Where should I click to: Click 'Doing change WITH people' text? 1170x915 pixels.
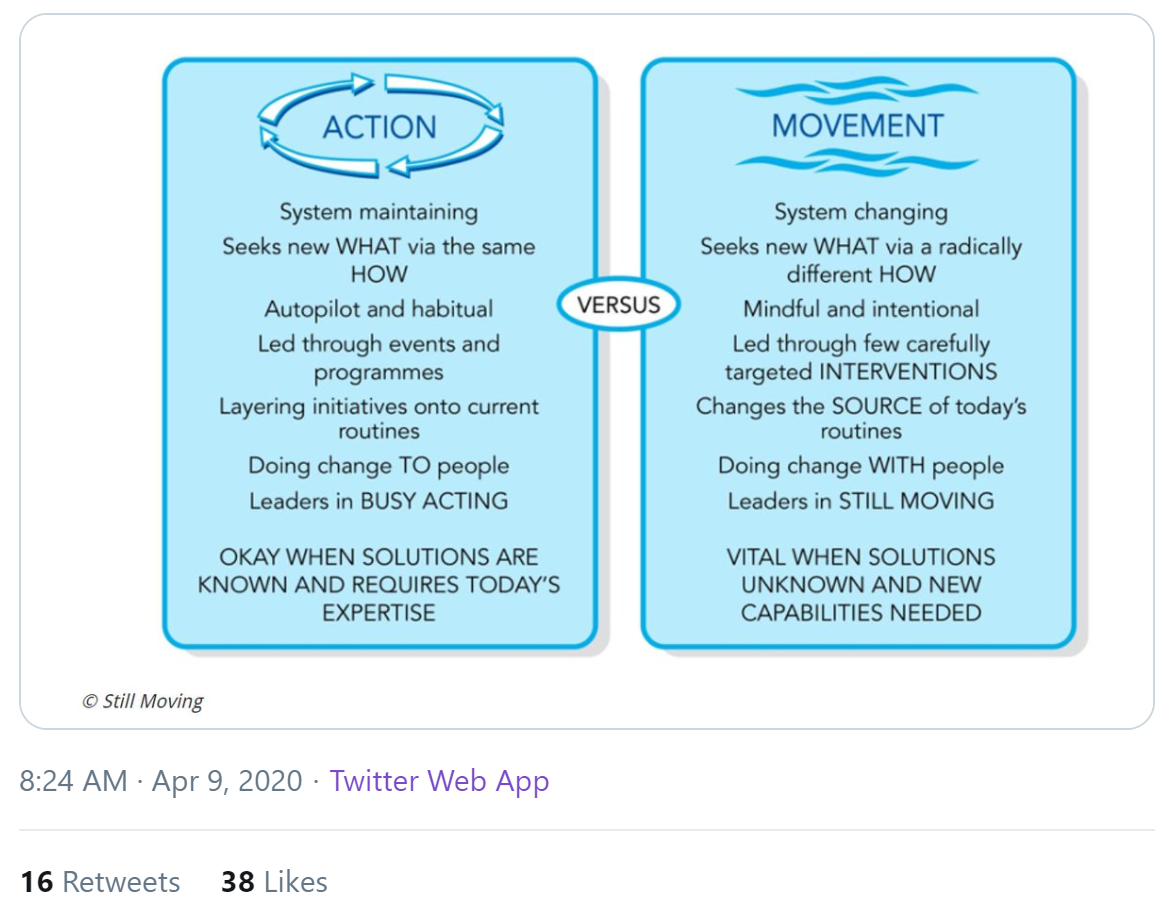(x=861, y=466)
